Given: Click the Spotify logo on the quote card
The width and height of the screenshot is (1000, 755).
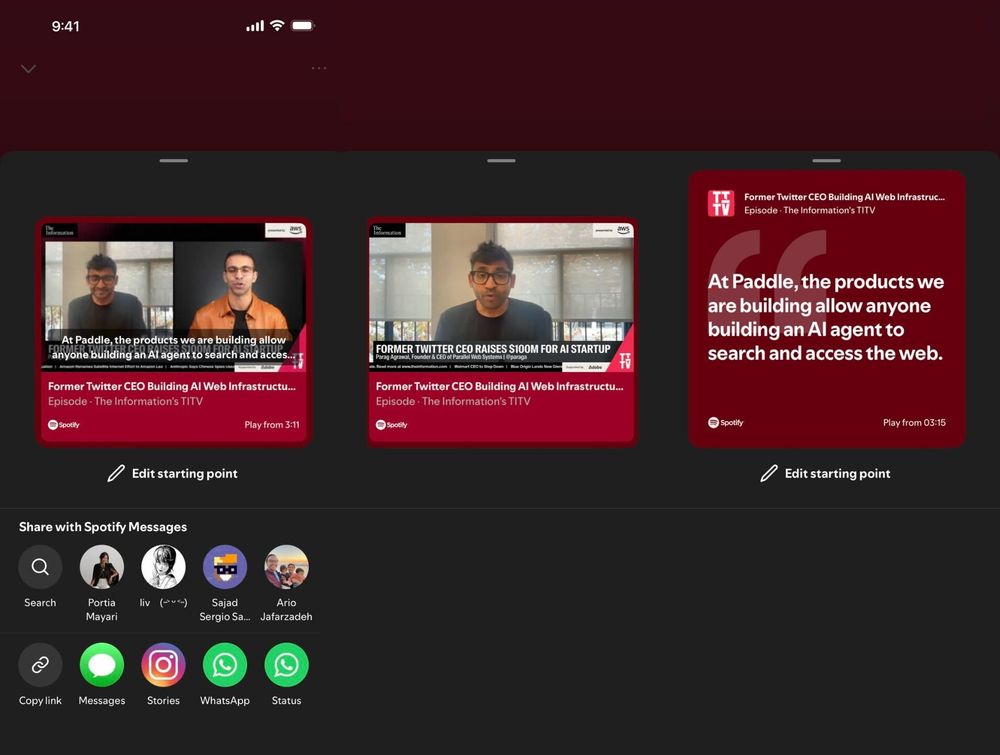Looking at the screenshot, I should (713, 422).
